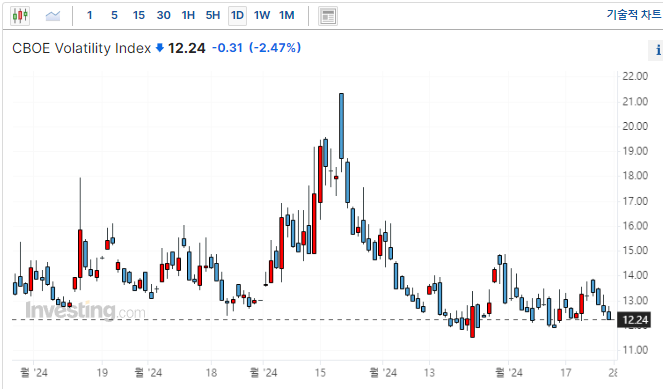663x389 pixels.
Task: Click the 15.00 price axis label
Action: pyautogui.click(x=635, y=250)
